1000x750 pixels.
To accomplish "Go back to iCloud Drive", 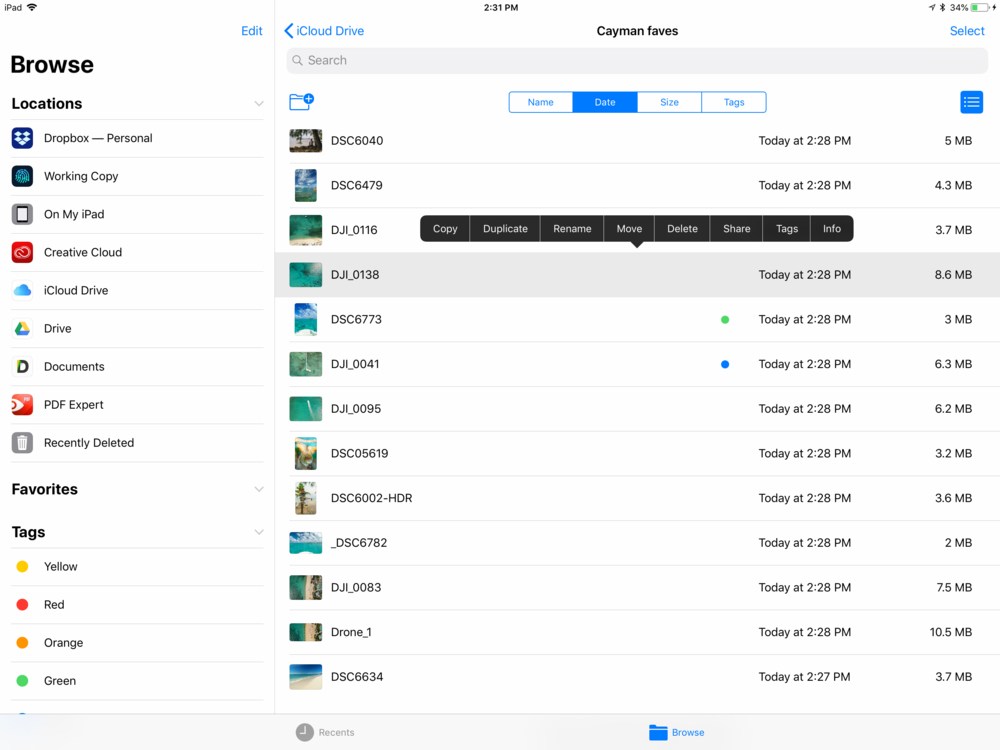I will (324, 31).
